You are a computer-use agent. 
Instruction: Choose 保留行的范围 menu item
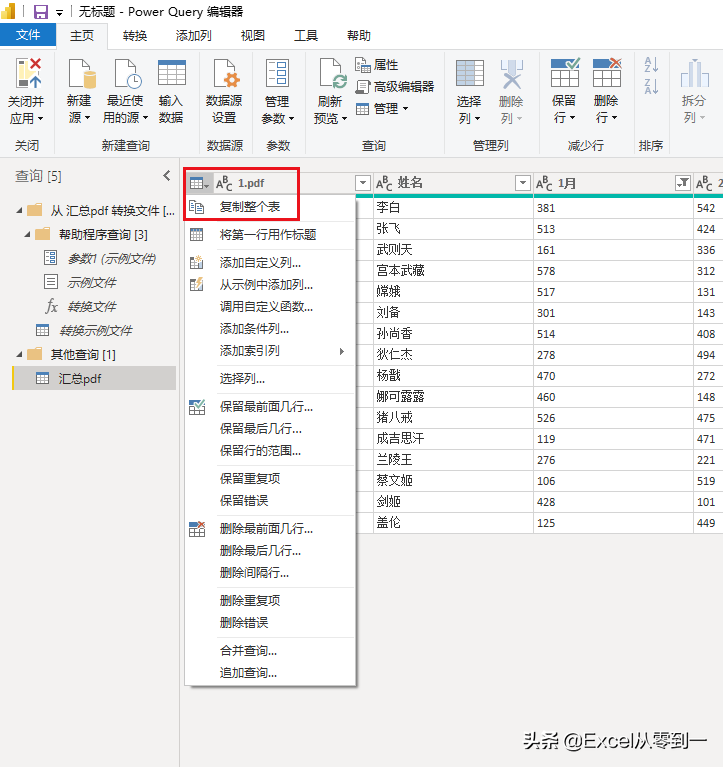(x=270, y=451)
